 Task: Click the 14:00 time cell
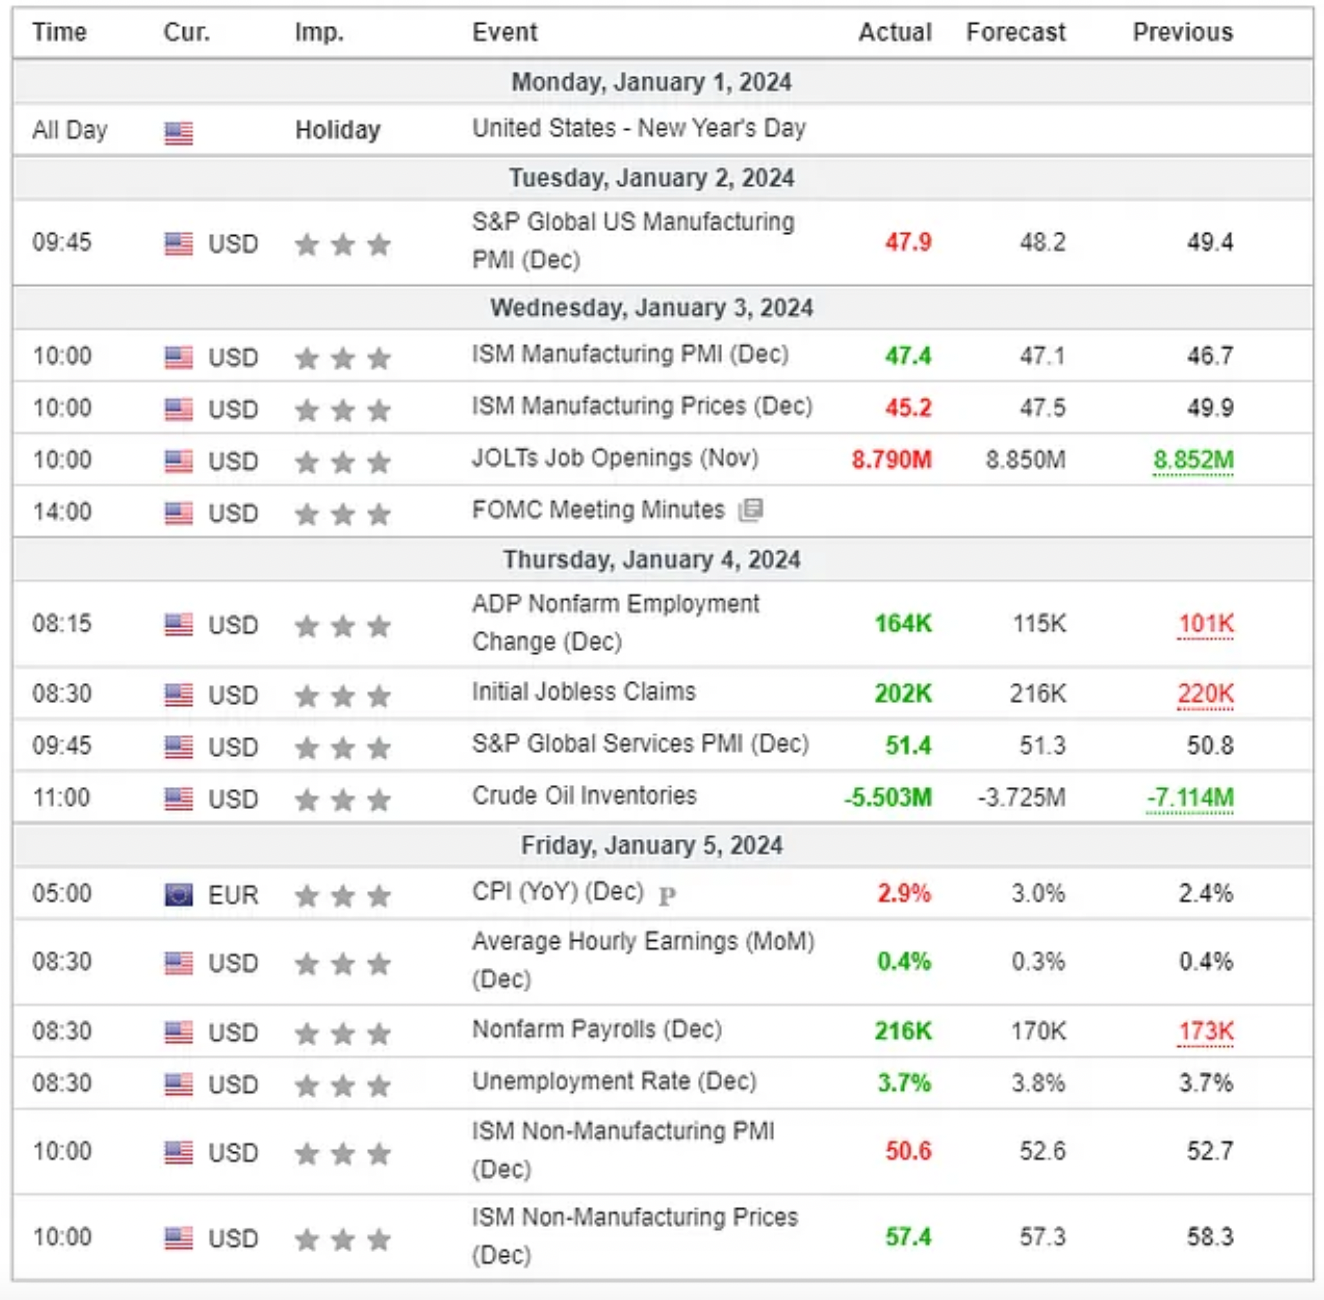[62, 512]
